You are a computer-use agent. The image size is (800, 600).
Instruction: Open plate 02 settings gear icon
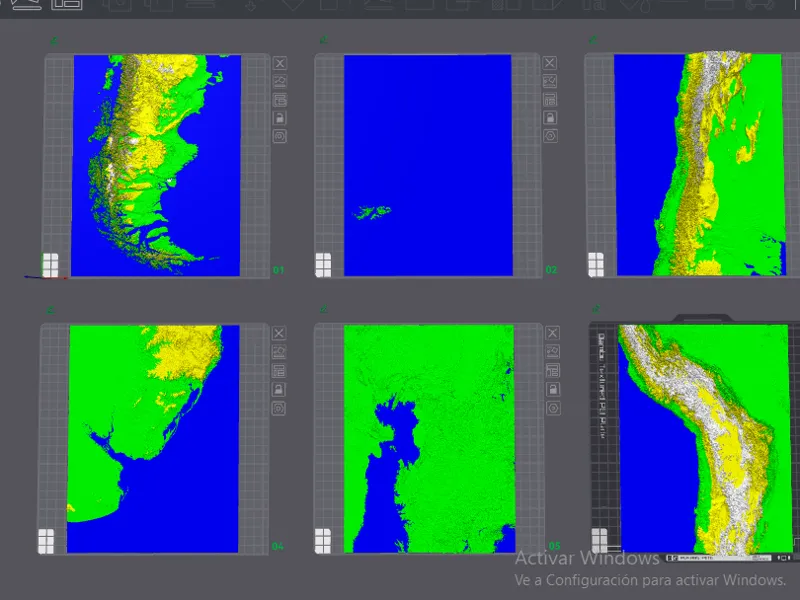(x=550, y=136)
